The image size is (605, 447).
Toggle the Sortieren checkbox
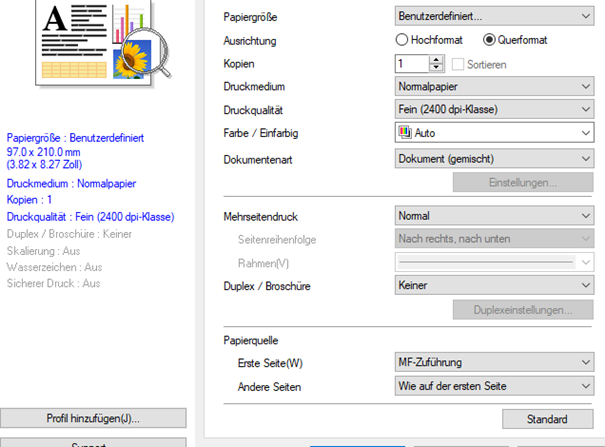click(x=459, y=64)
